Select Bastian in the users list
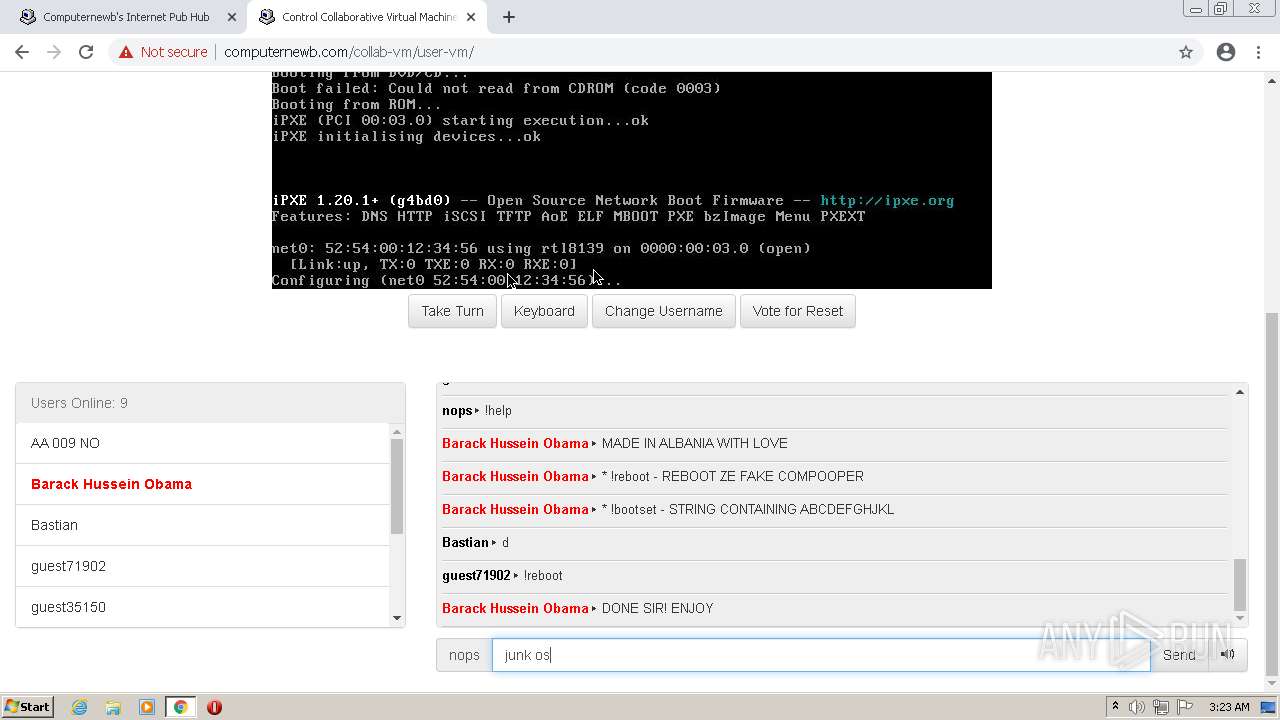Viewport: 1280px width, 720px height. click(202, 525)
